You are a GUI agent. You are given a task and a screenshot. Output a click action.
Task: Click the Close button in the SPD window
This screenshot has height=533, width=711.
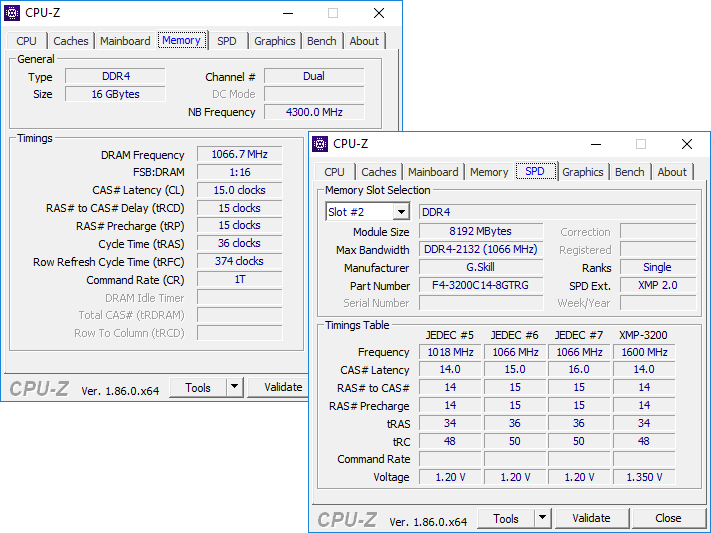pyautogui.click(x=668, y=518)
